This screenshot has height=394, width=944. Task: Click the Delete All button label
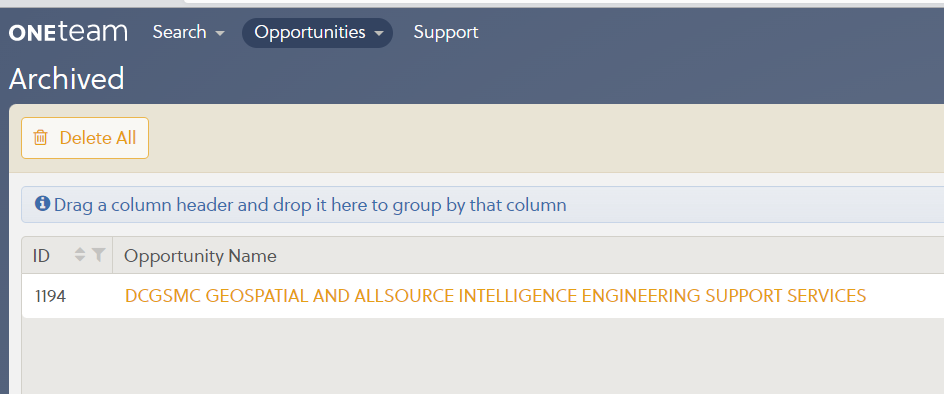[98, 138]
